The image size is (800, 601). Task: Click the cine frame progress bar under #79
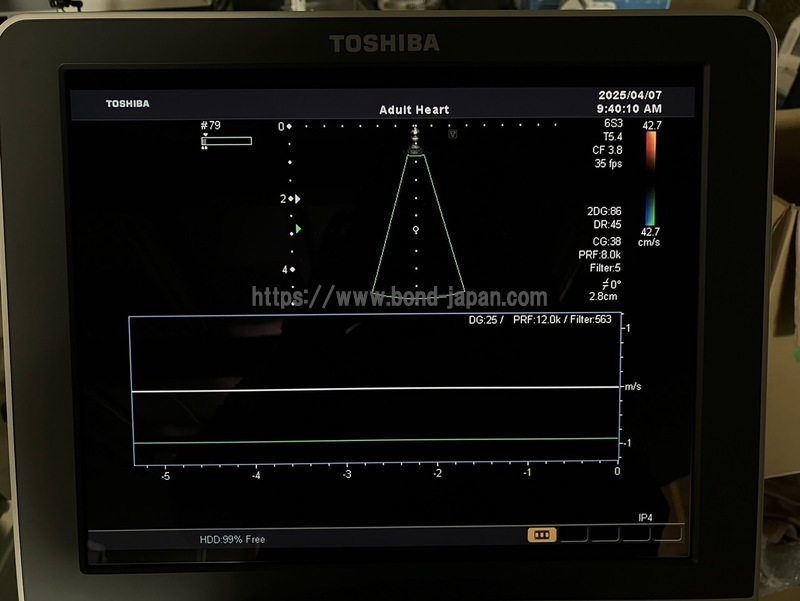point(226,141)
